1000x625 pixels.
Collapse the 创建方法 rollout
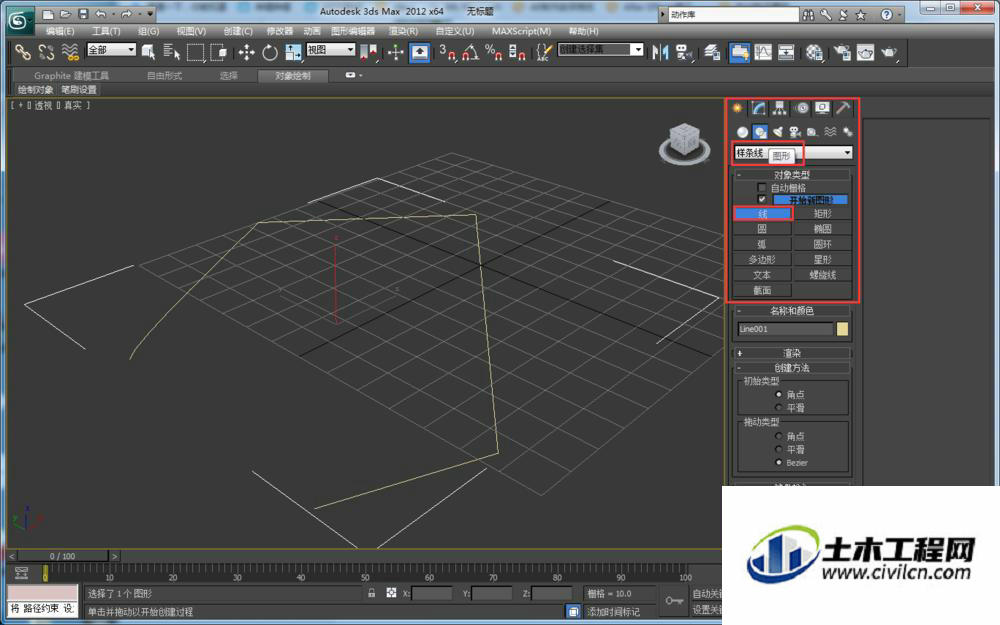[x=791, y=367]
